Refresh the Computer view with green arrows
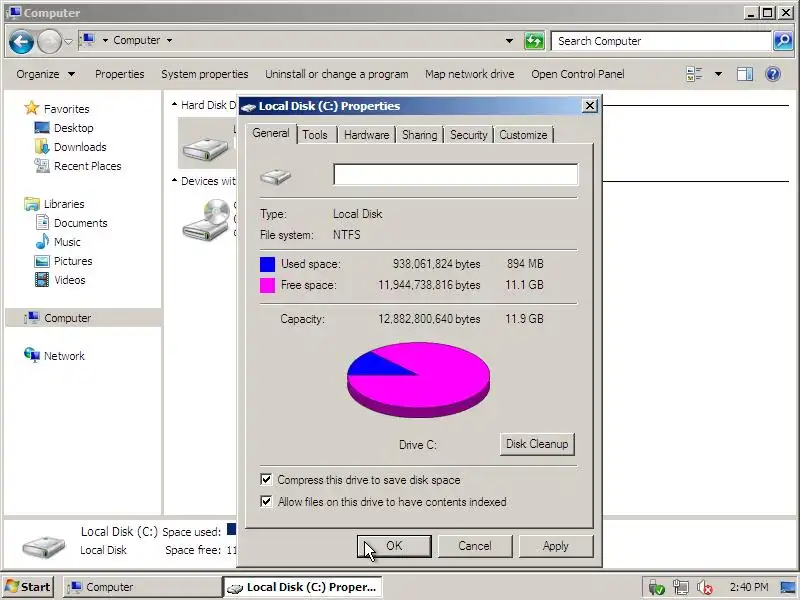Screen dimensions: 800x600 point(534,41)
